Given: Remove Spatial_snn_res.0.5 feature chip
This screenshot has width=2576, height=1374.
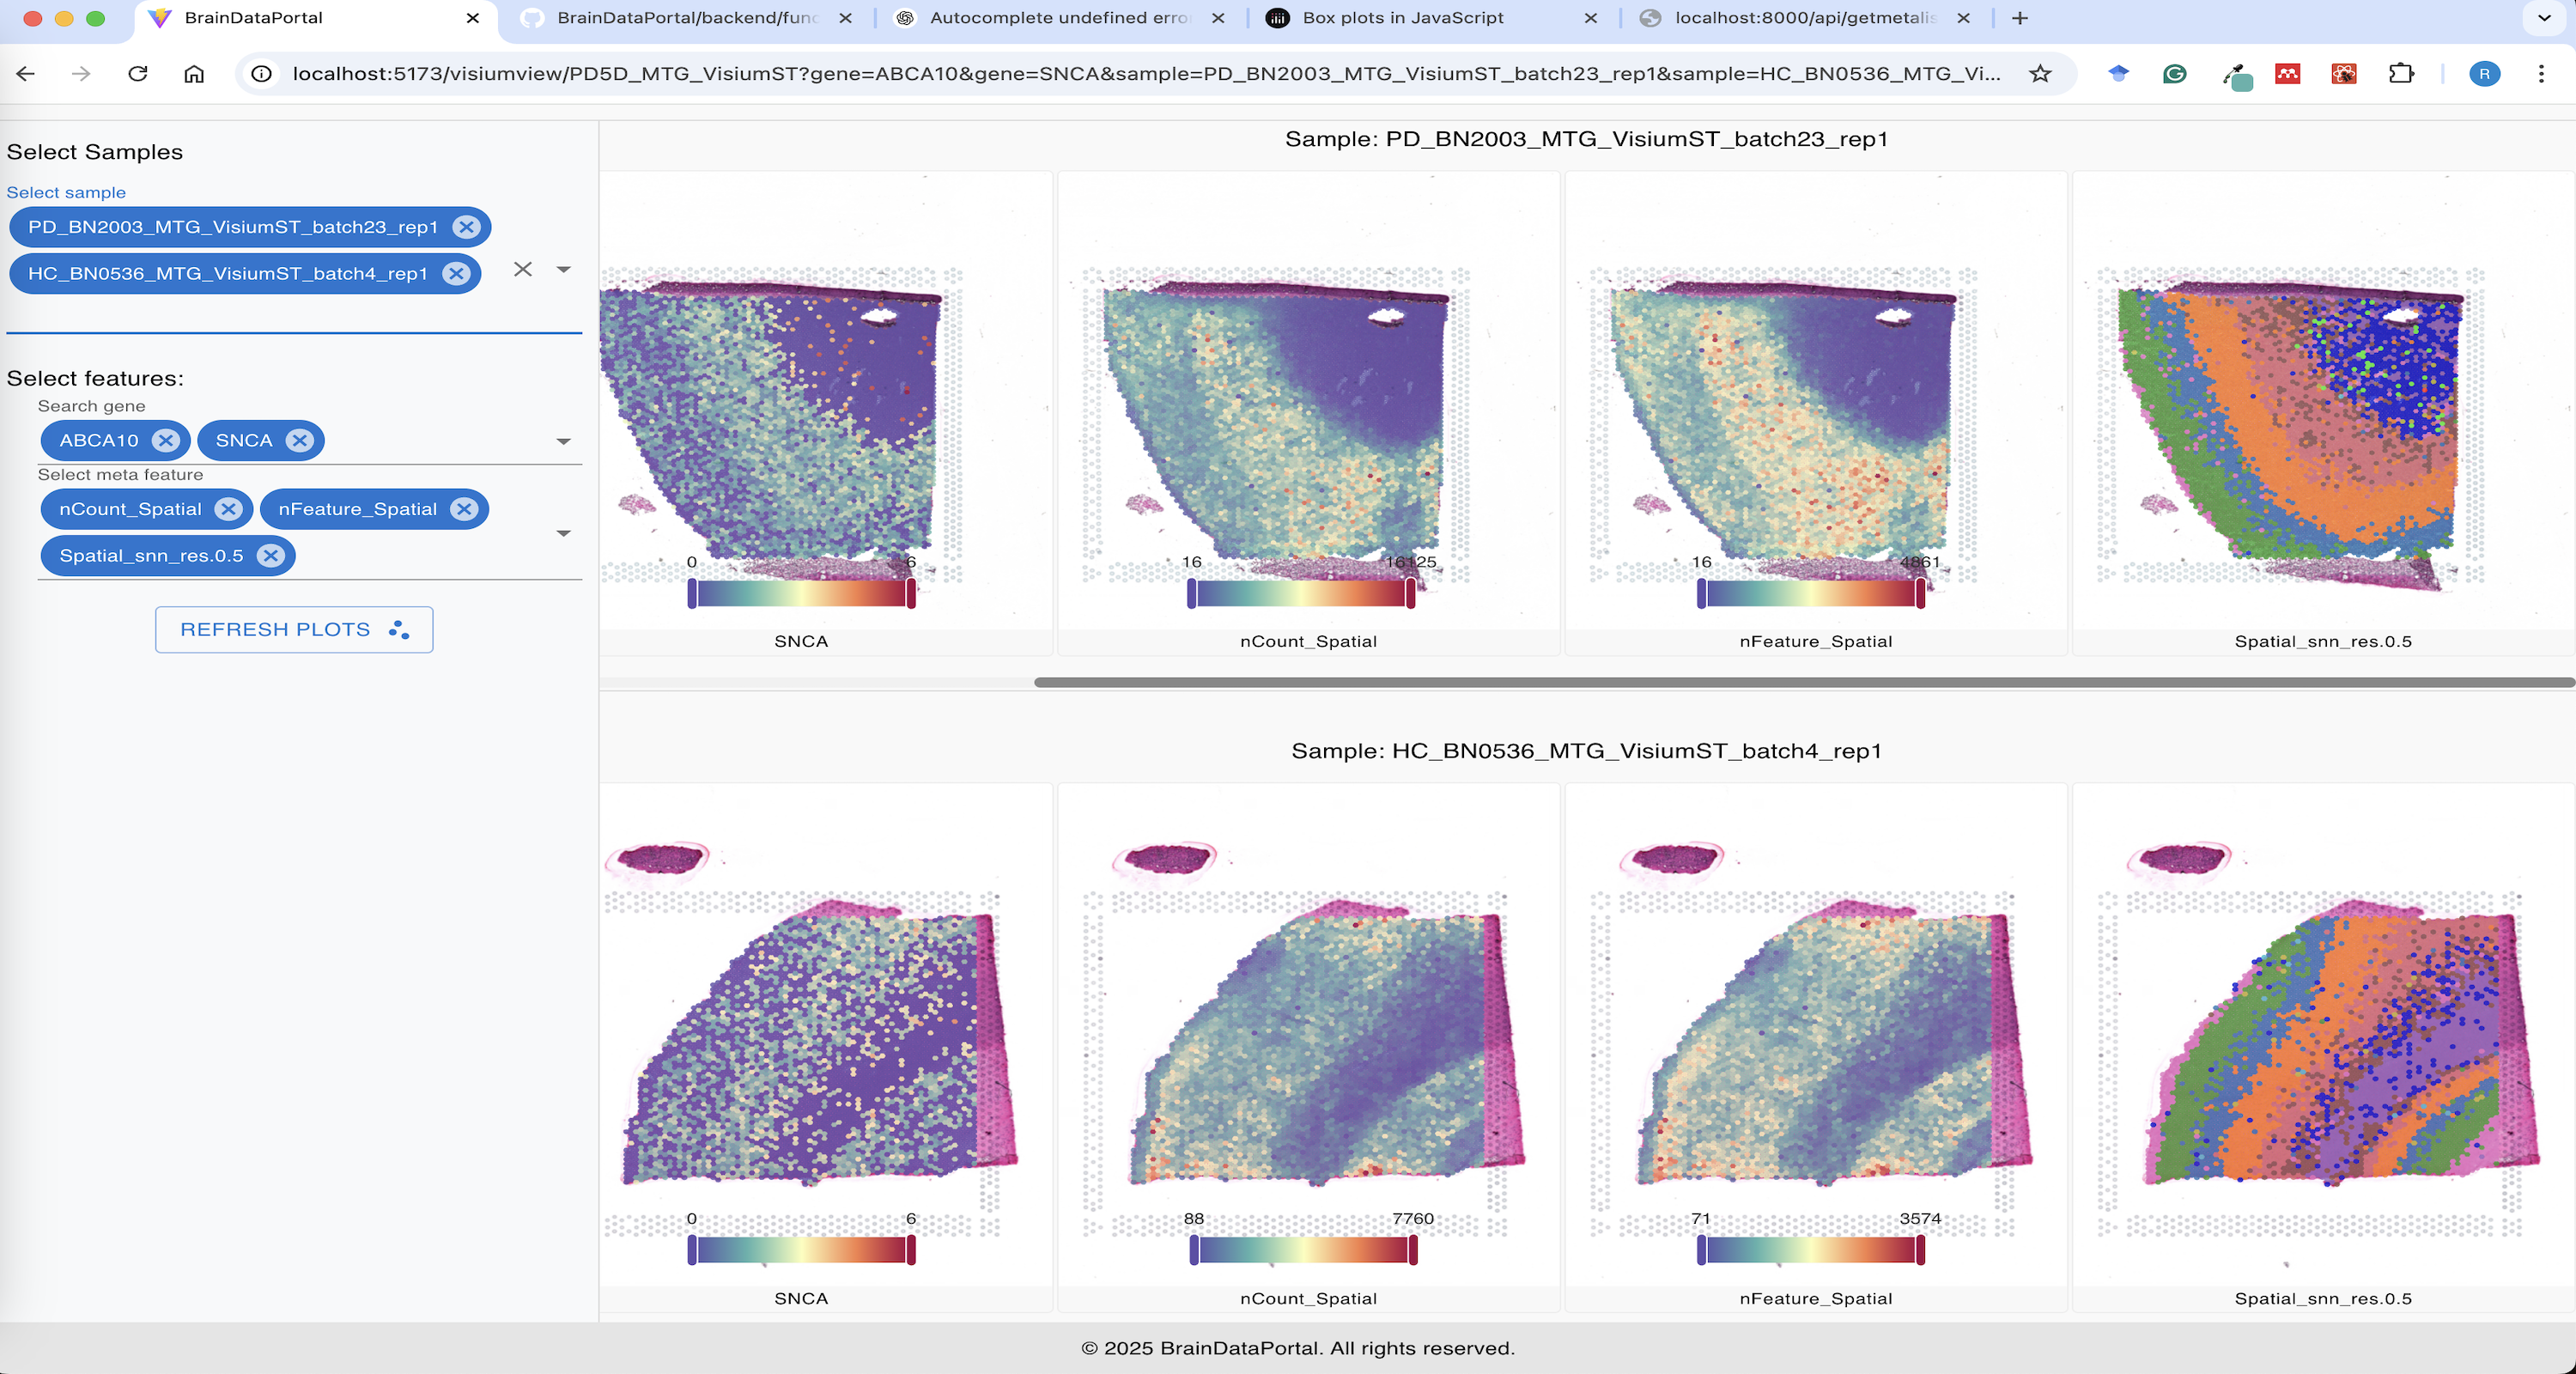Looking at the screenshot, I should coord(270,556).
